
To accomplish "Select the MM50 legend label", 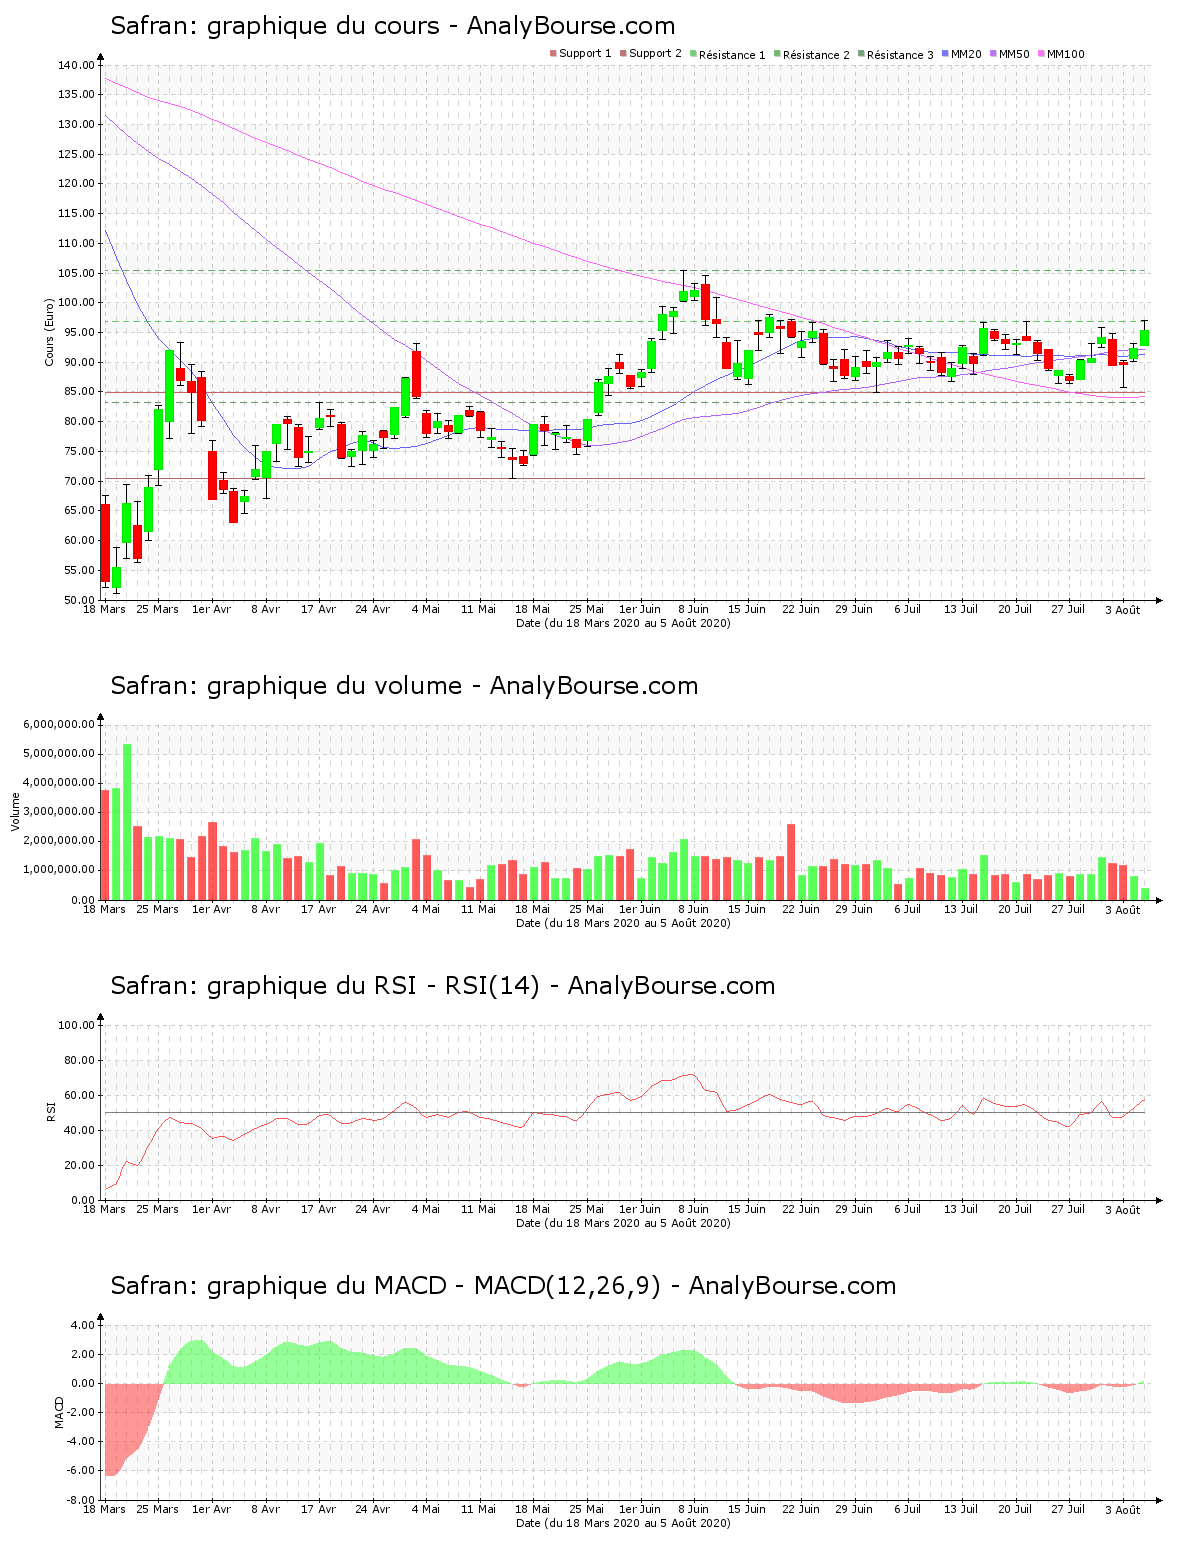I will (1014, 54).
